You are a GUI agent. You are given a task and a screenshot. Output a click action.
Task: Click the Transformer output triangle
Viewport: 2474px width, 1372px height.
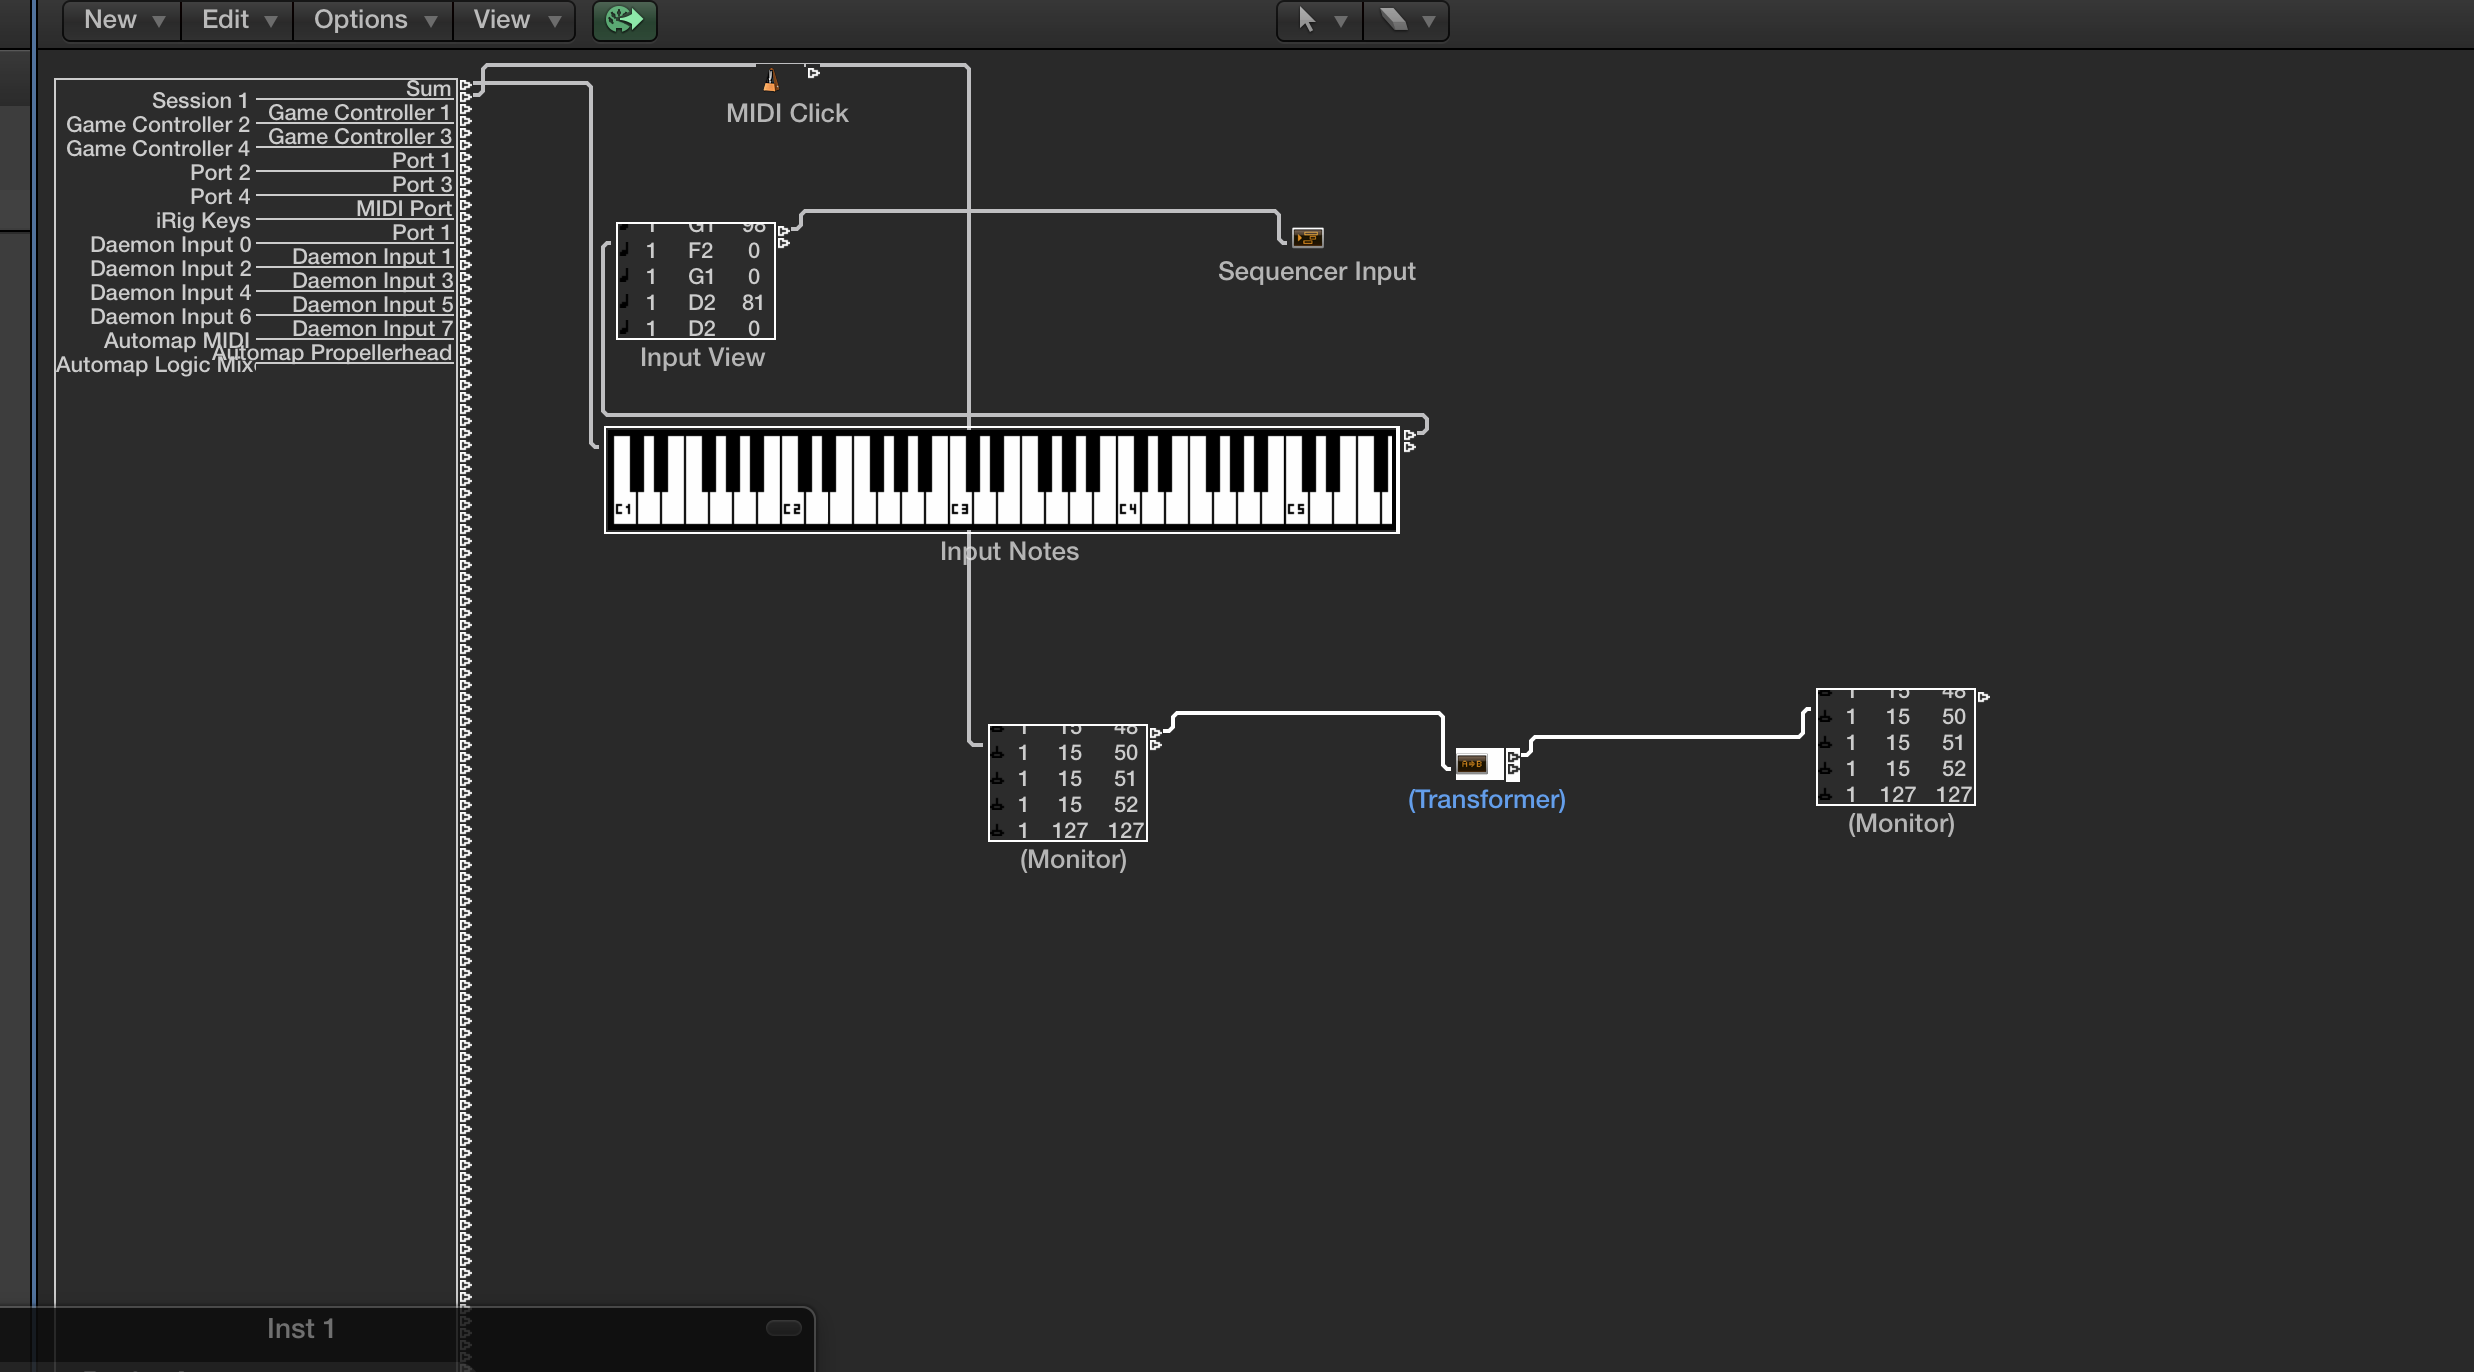(1513, 757)
